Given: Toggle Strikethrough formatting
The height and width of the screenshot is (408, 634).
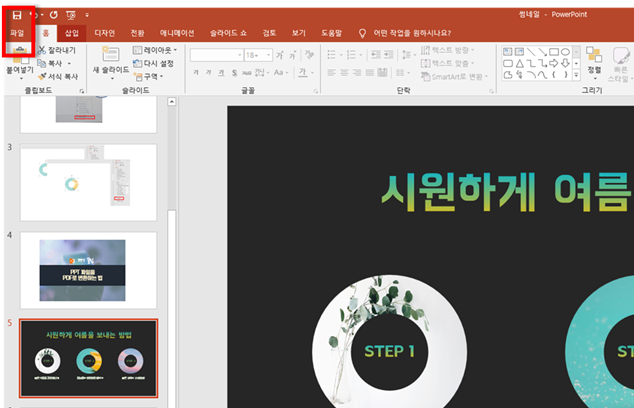Looking at the screenshot, I should pos(247,73).
